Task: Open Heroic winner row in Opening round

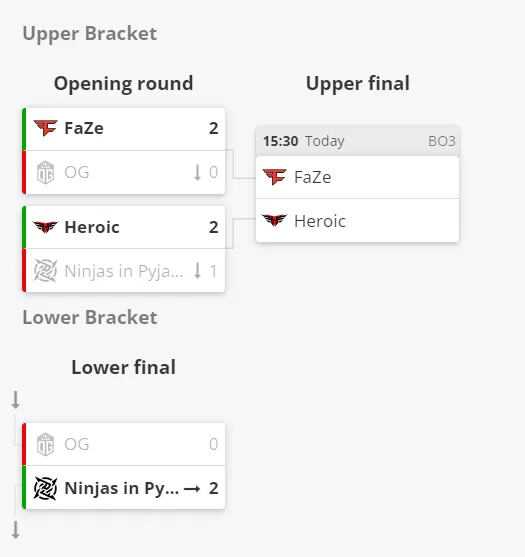Action: click(124, 227)
